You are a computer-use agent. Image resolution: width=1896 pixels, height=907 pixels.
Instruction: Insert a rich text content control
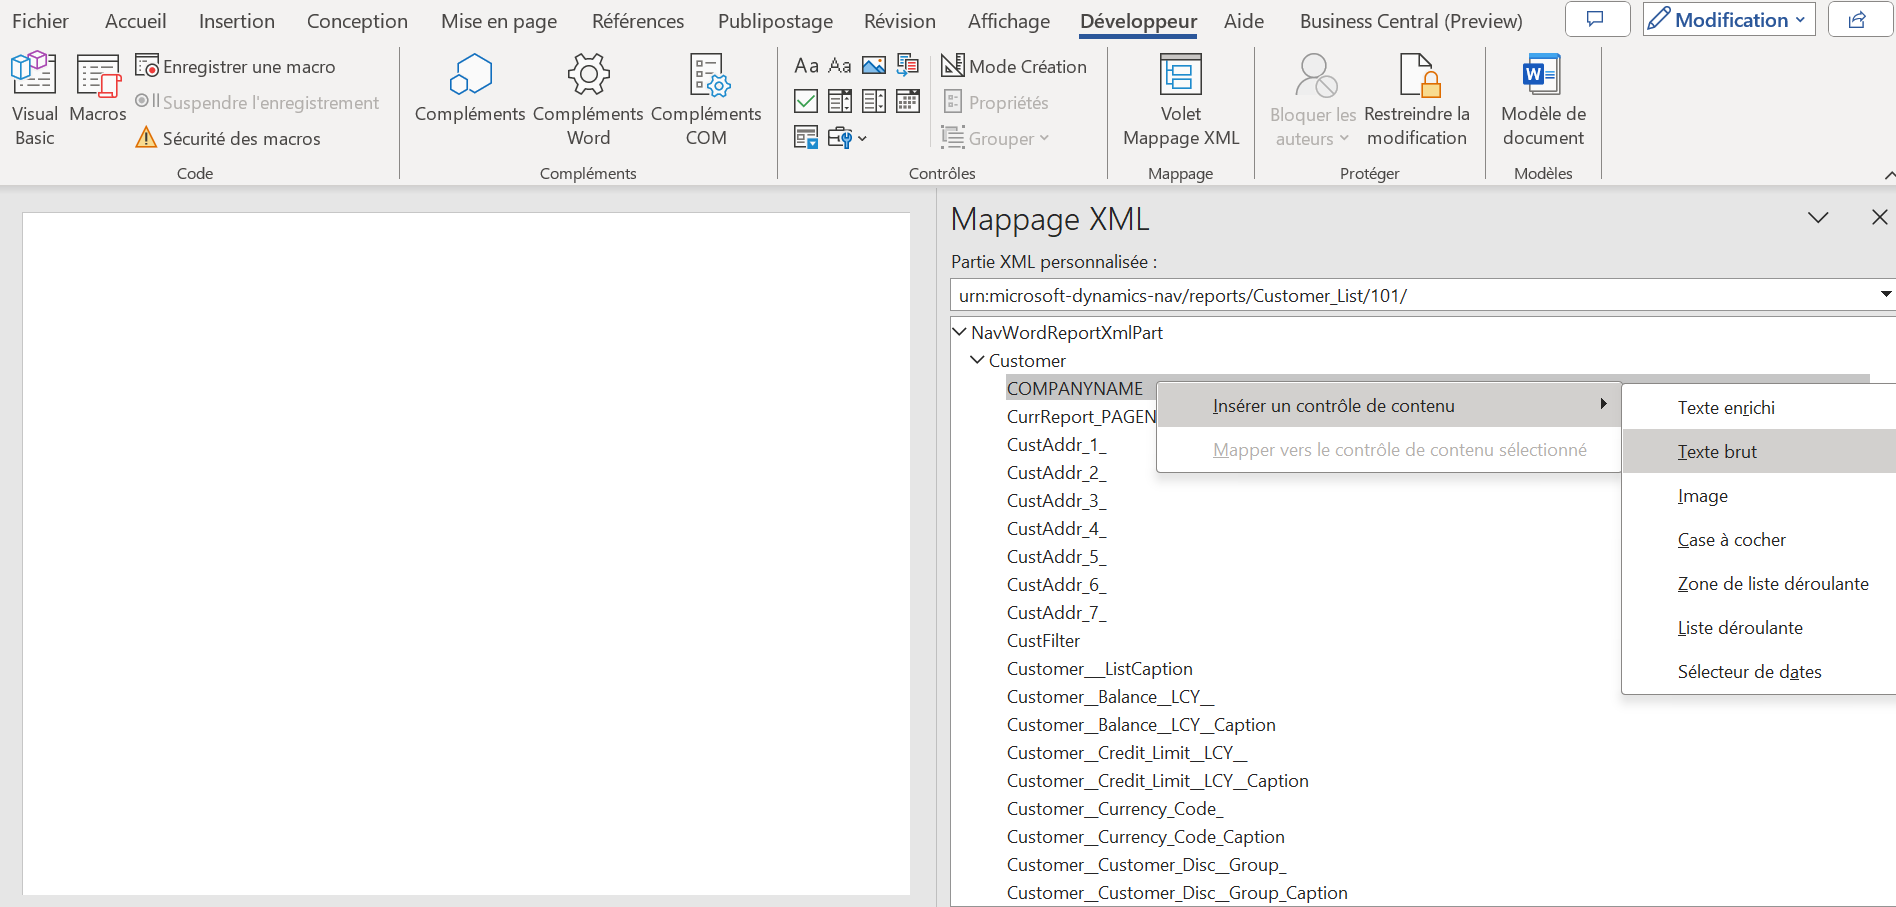[x=806, y=66]
